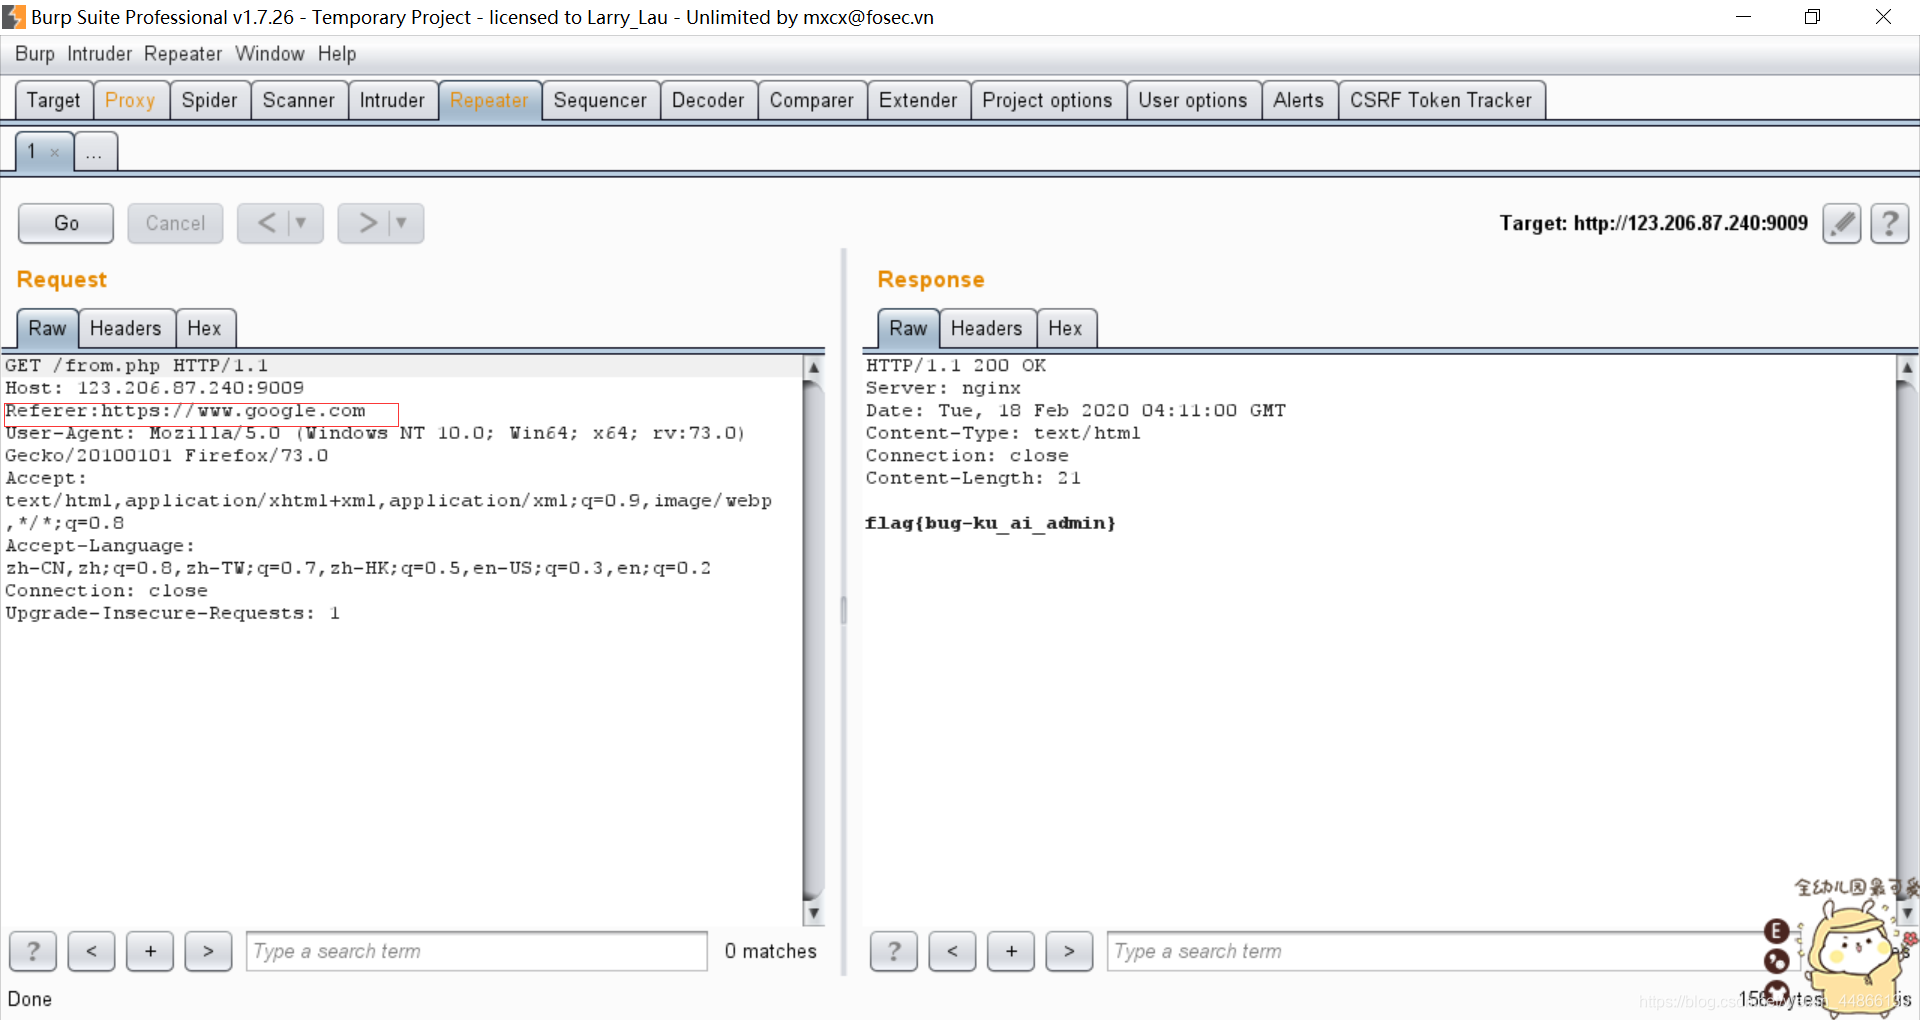This screenshot has width=1920, height=1020.
Task: Open the Repeater menu in menu bar
Action: [x=183, y=54]
